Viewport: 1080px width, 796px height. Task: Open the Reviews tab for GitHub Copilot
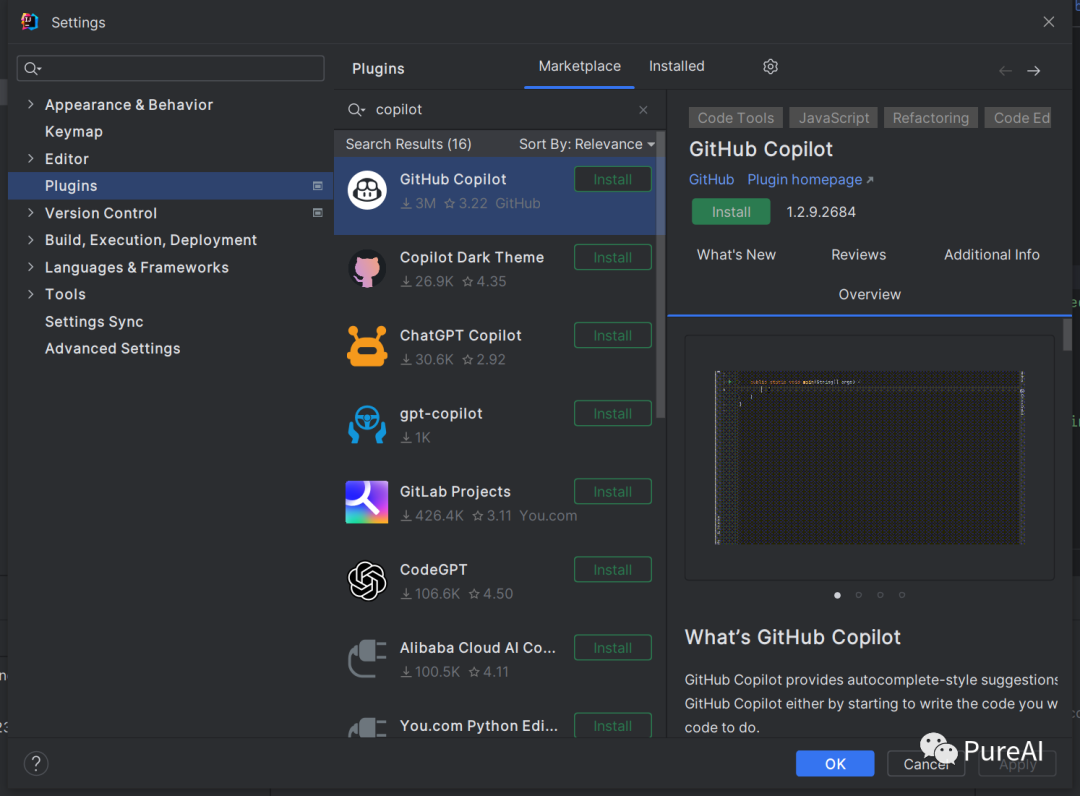pyautogui.click(x=858, y=254)
